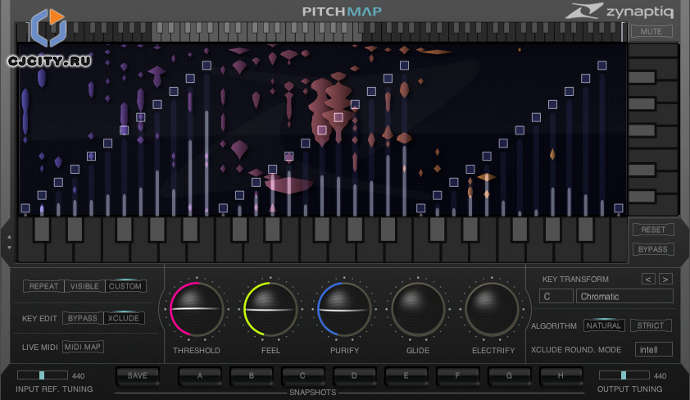Open the Key Transform root note C dropdown
Screen dimensions: 690x400
556,296
